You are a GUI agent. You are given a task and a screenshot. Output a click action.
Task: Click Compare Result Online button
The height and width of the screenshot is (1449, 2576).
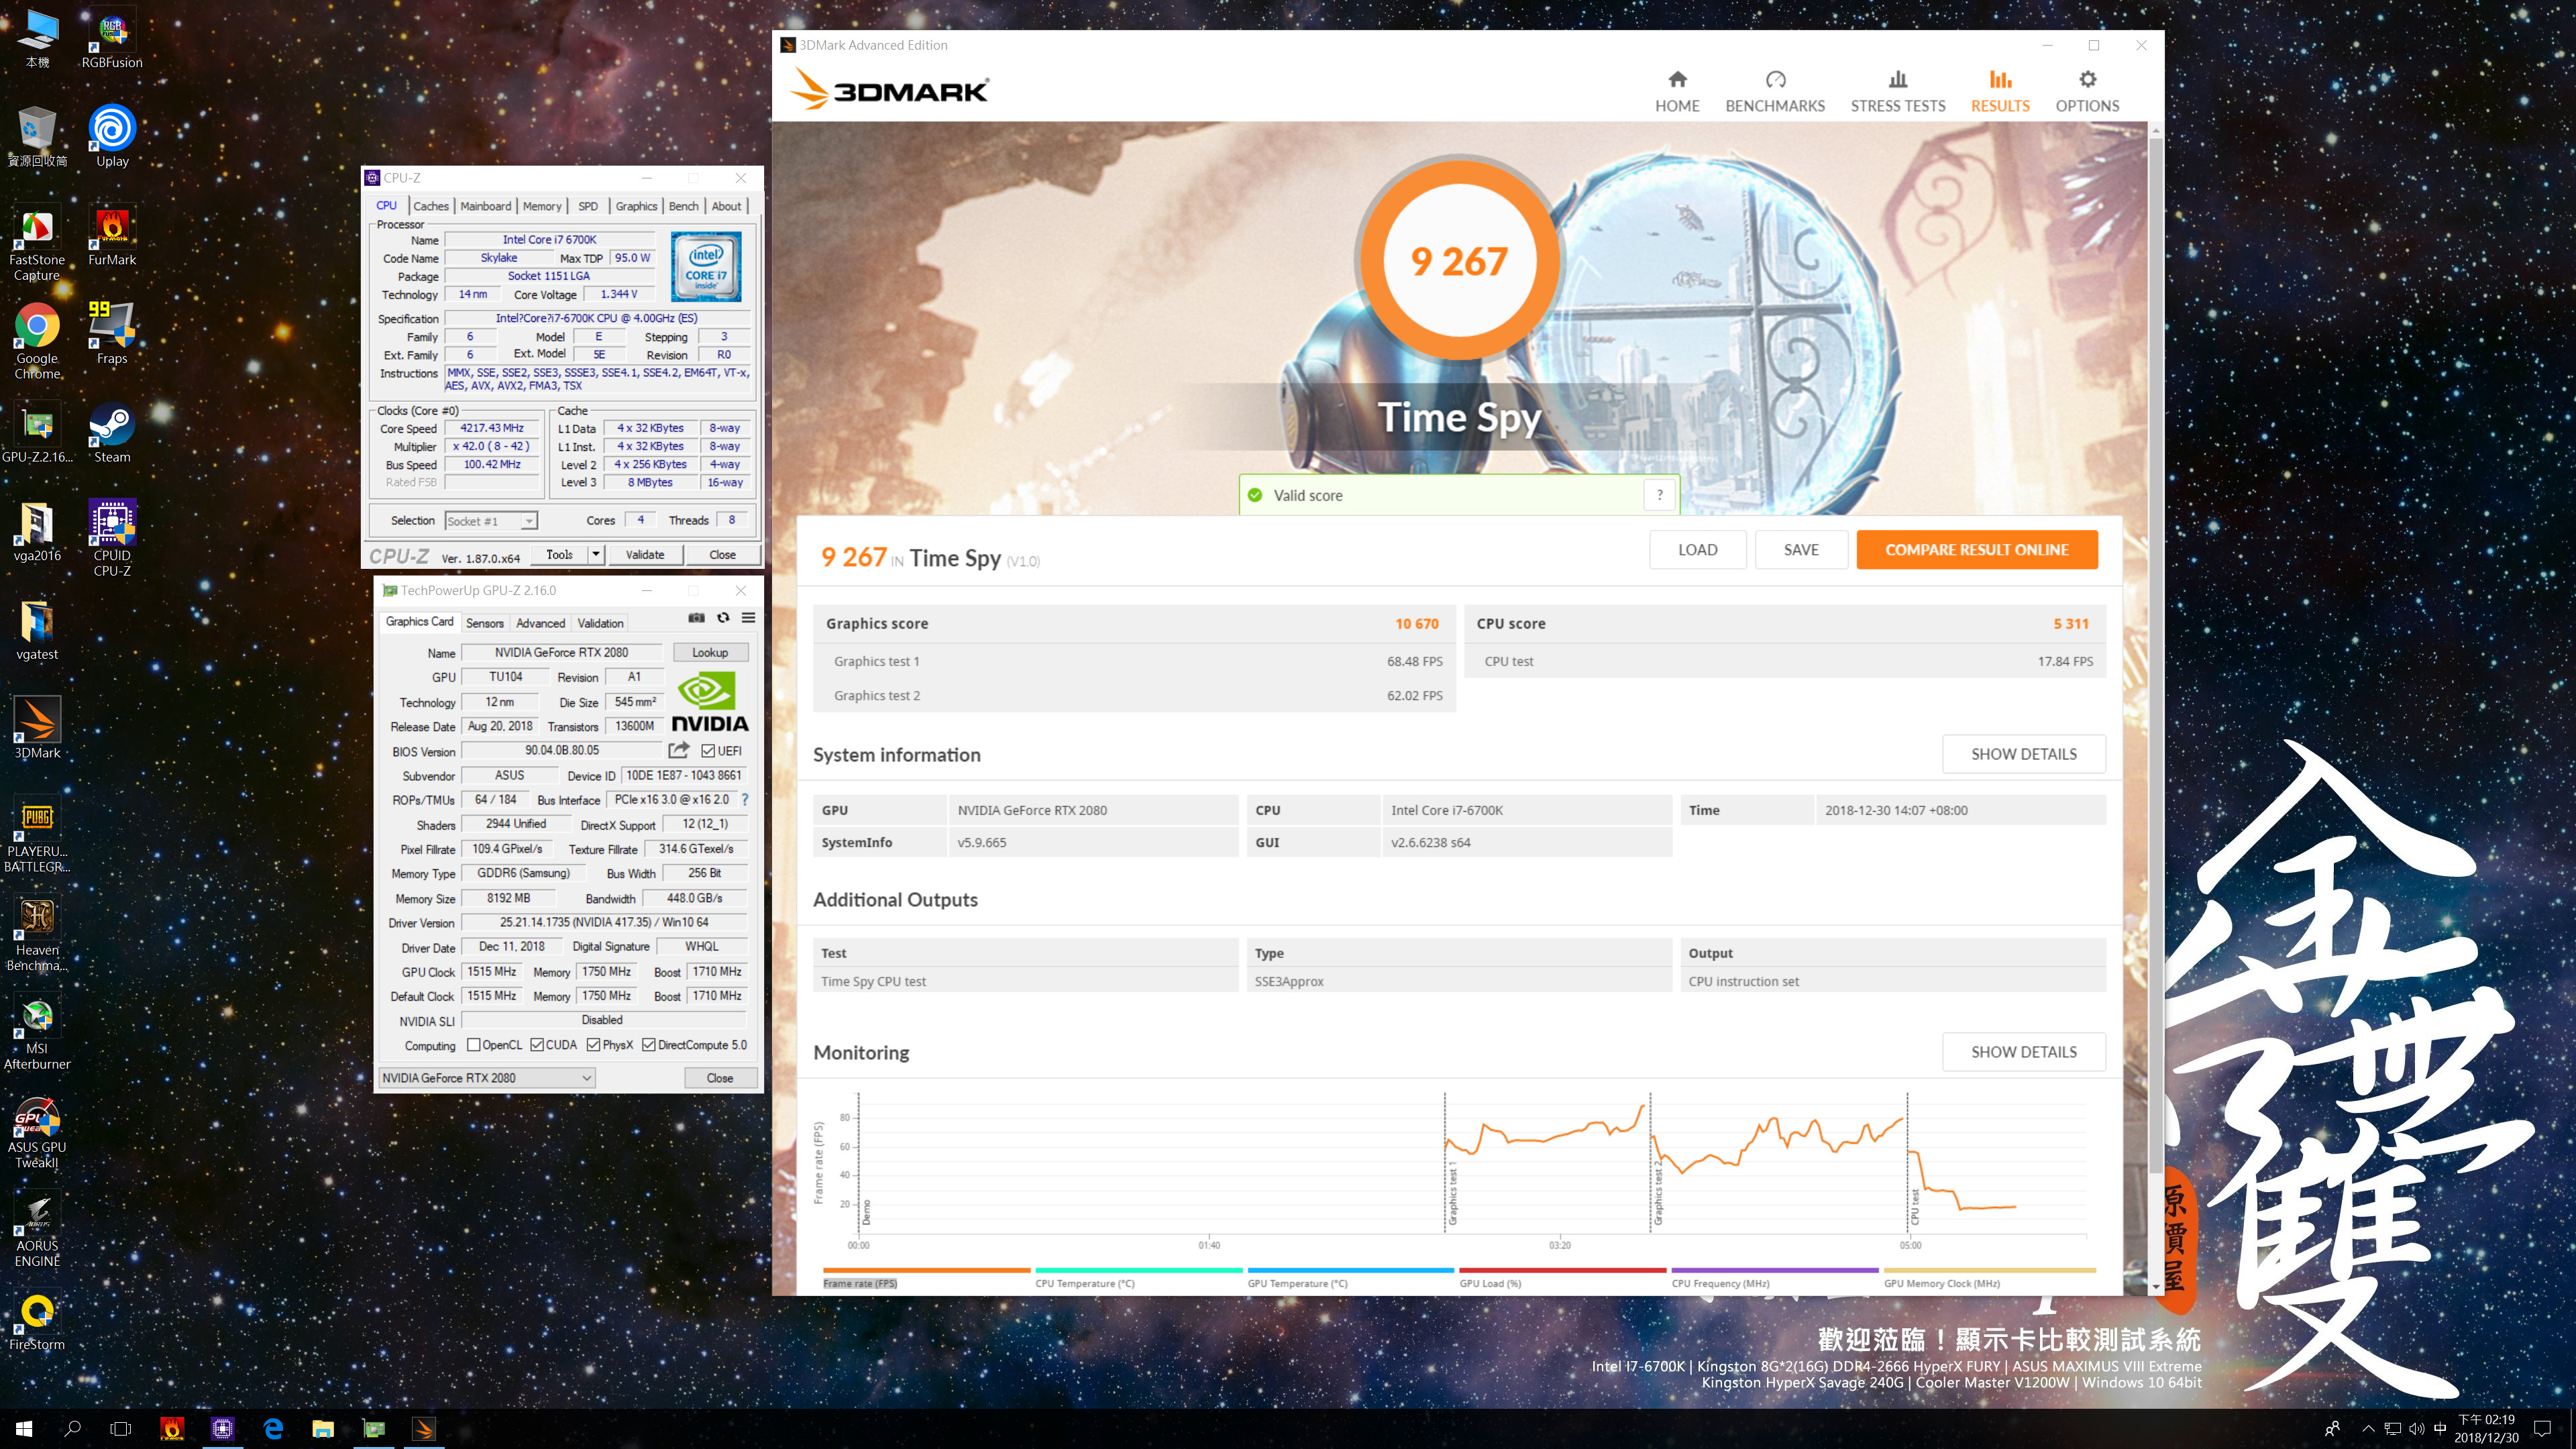(1976, 550)
